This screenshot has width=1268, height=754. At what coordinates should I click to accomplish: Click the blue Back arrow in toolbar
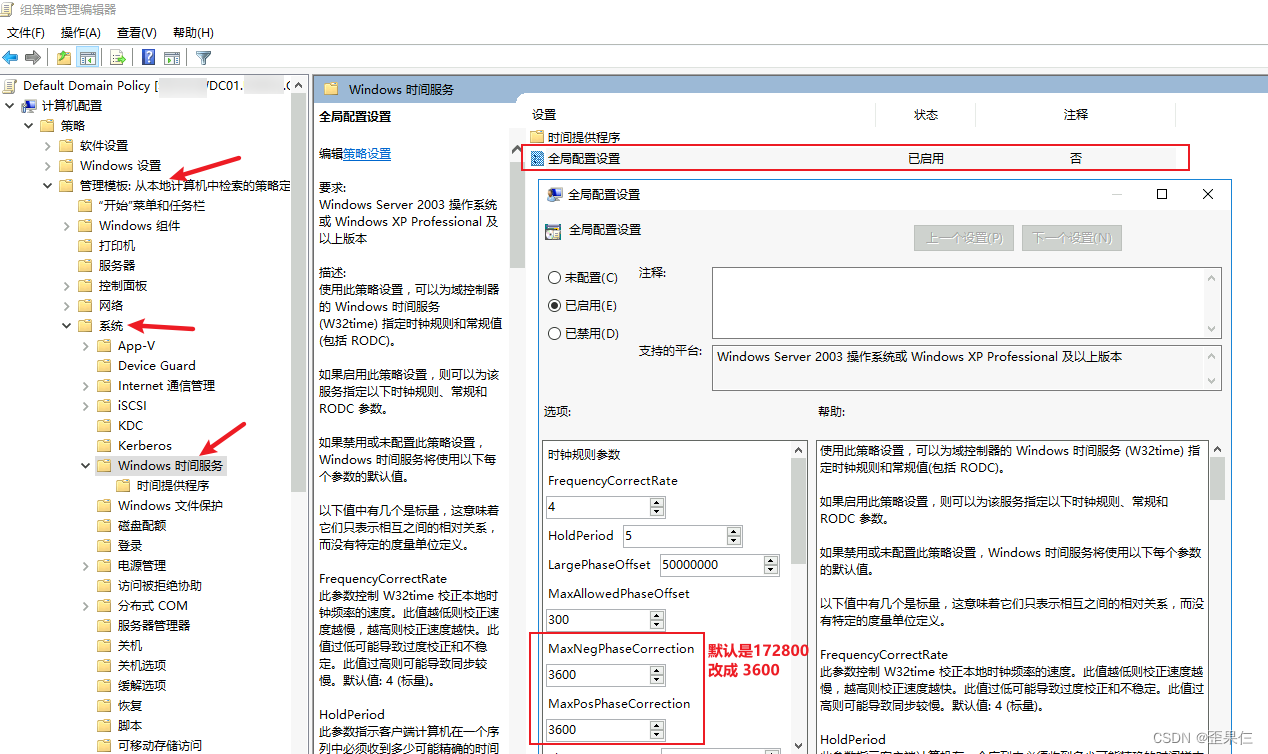[x=11, y=58]
